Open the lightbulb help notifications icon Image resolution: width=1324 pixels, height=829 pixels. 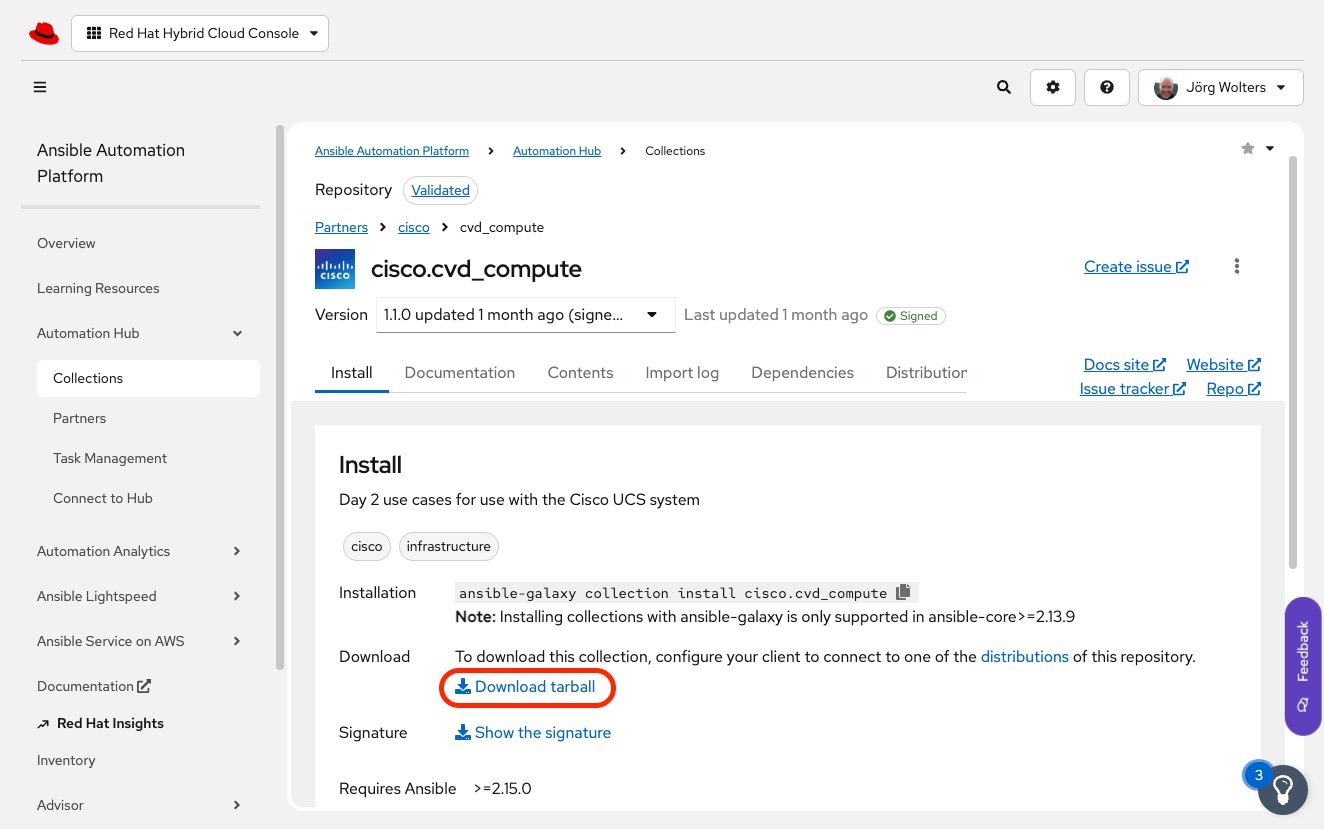pos(1283,790)
